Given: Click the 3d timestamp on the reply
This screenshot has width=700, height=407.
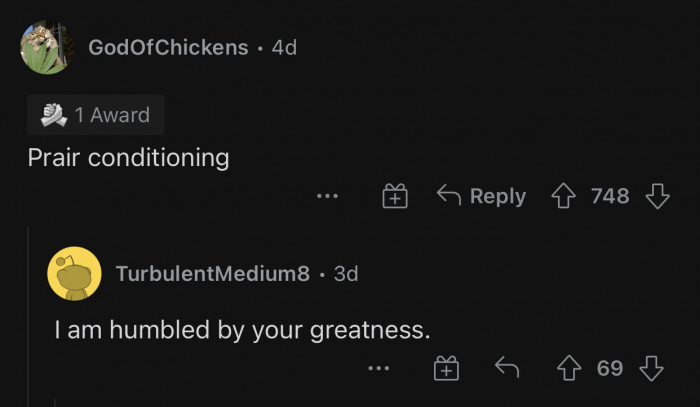Looking at the screenshot, I should pos(345,273).
